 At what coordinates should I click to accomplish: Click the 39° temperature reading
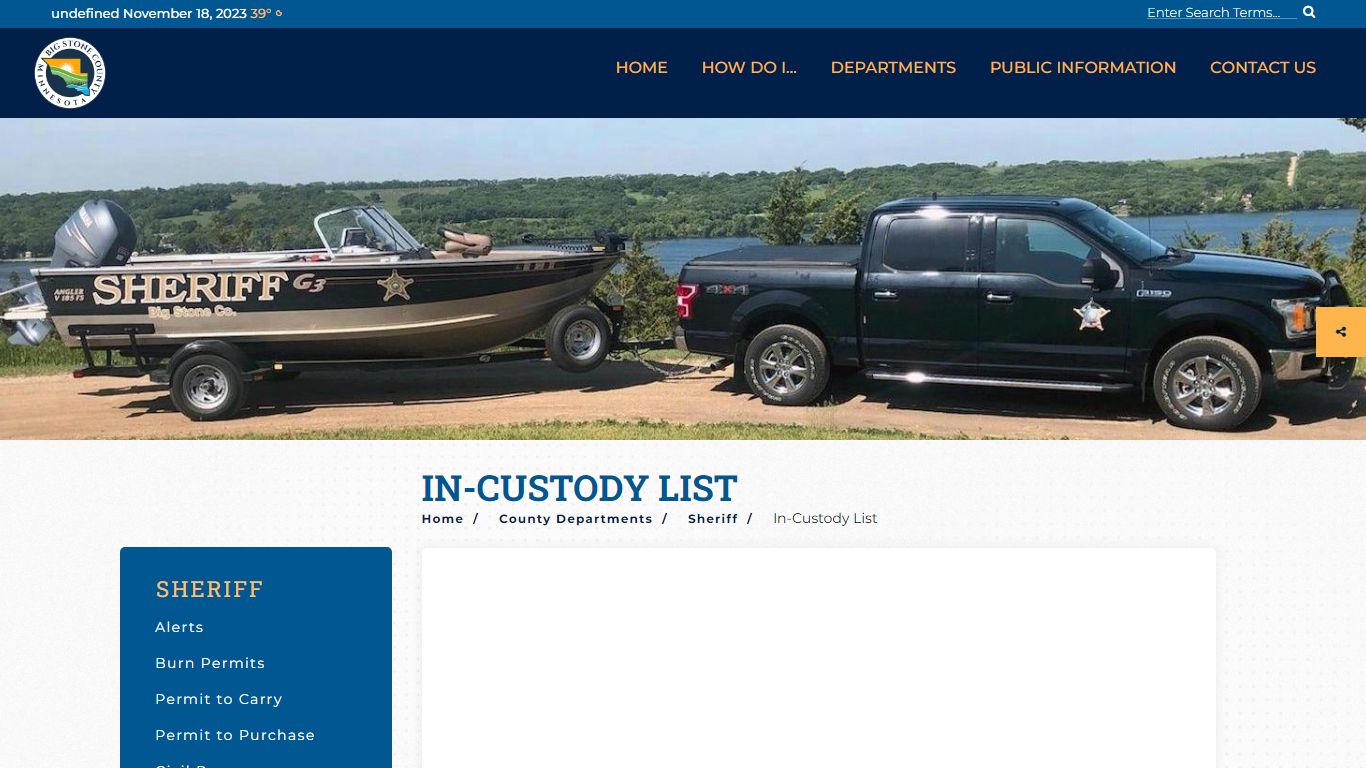pos(261,14)
